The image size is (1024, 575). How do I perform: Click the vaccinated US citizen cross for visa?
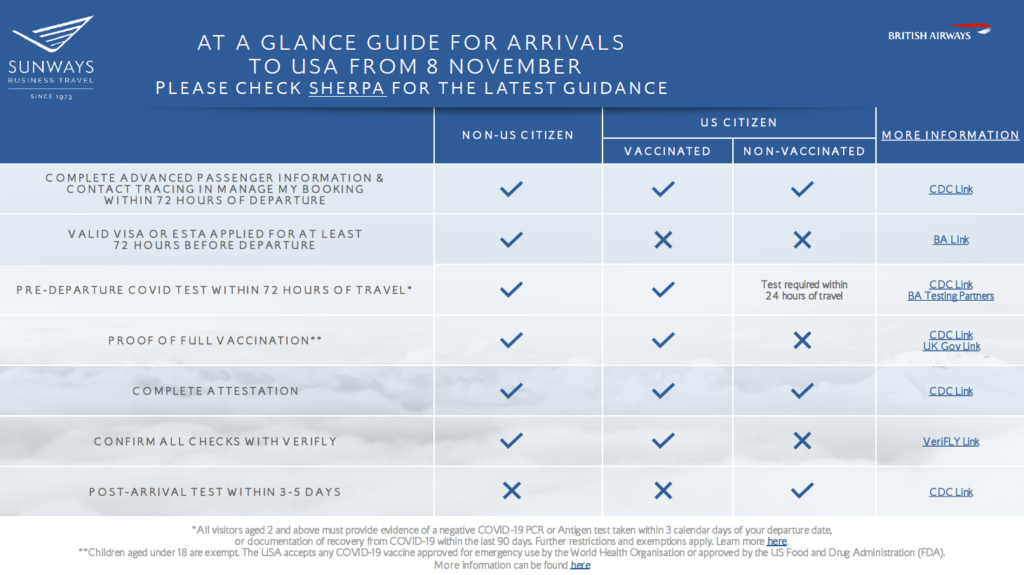tap(662, 240)
